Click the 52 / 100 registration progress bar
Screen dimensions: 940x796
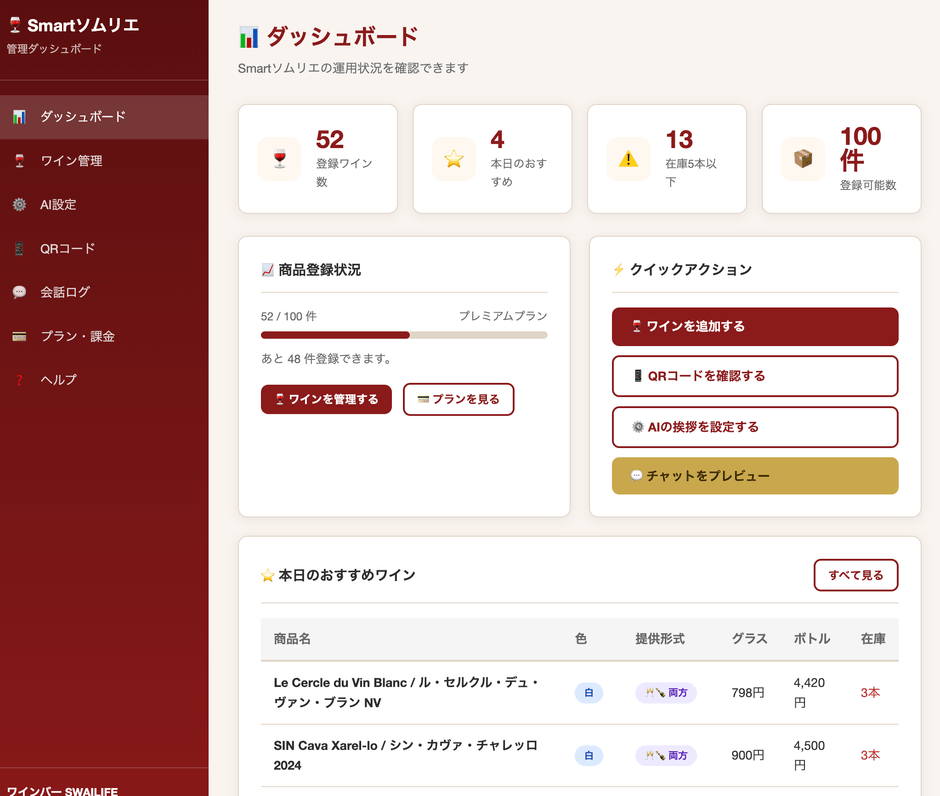coord(404,335)
